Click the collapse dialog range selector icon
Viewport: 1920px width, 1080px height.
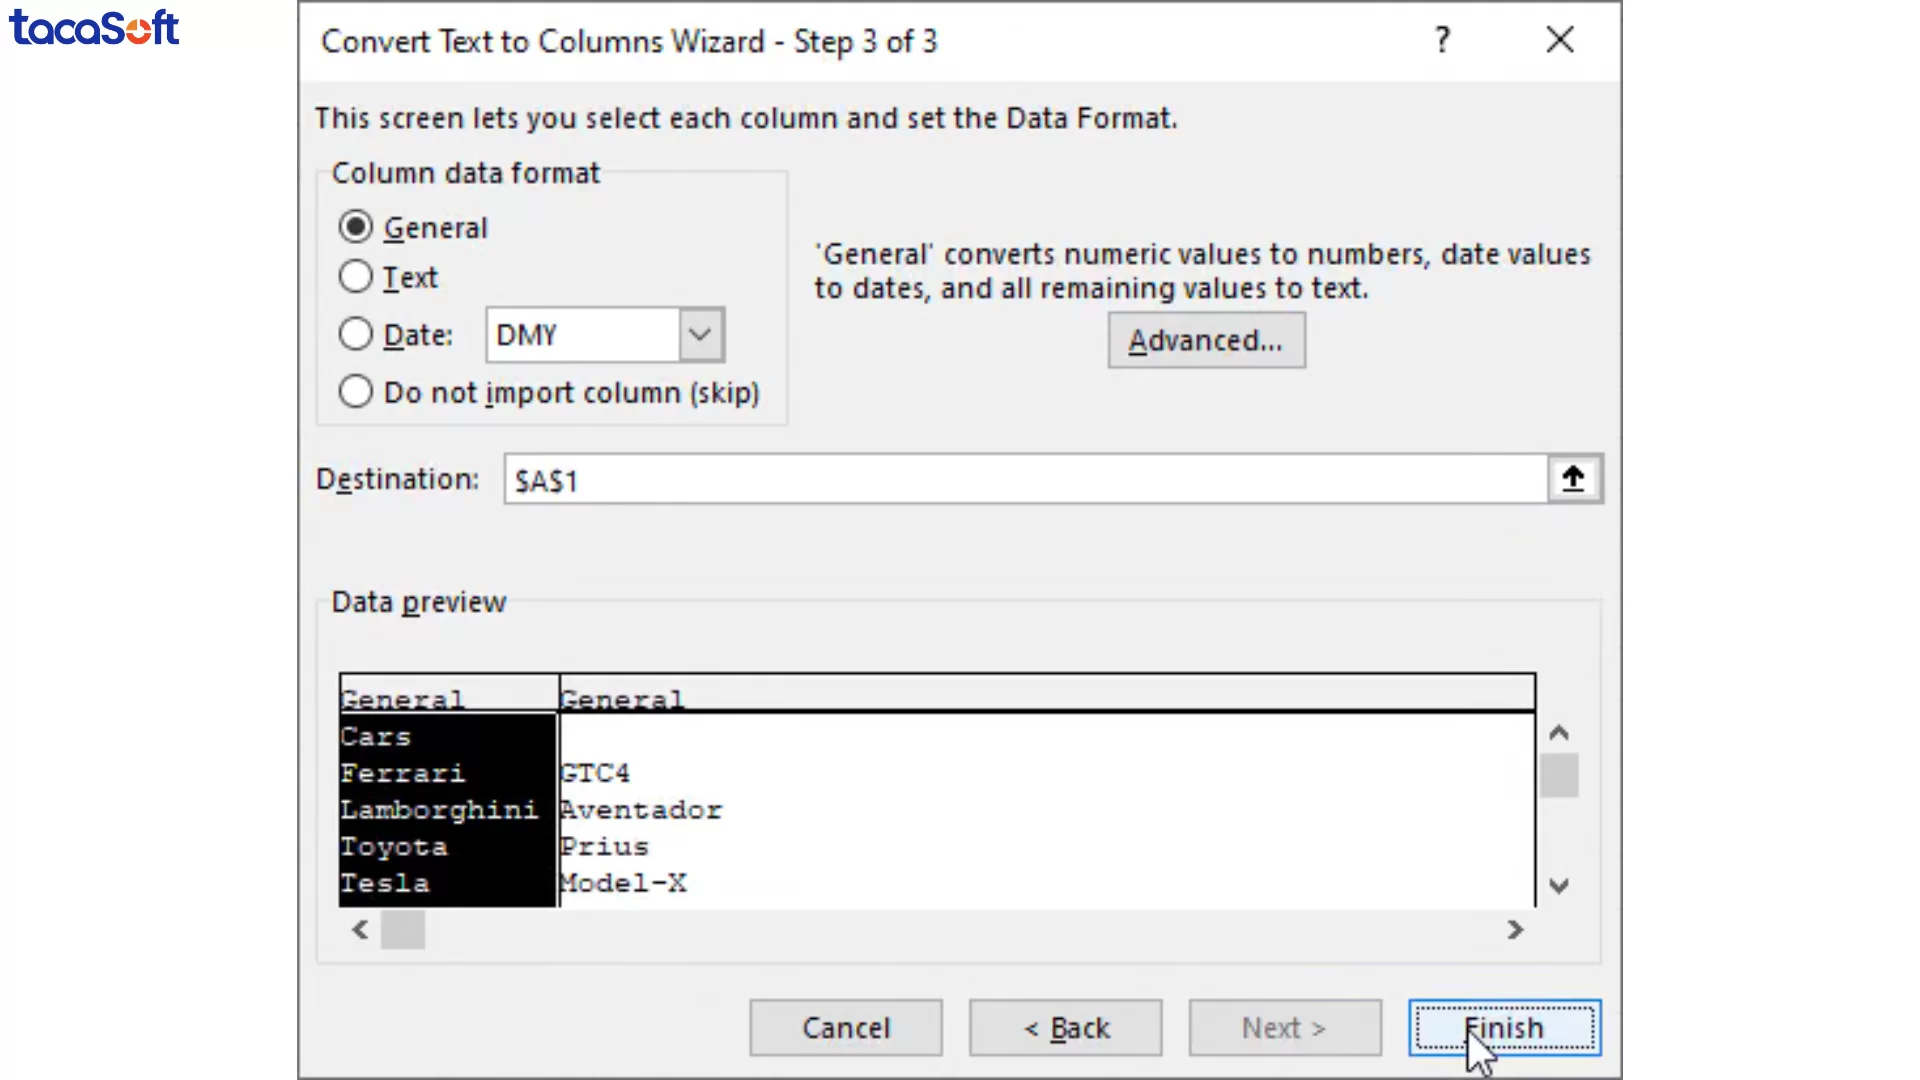(x=1574, y=479)
